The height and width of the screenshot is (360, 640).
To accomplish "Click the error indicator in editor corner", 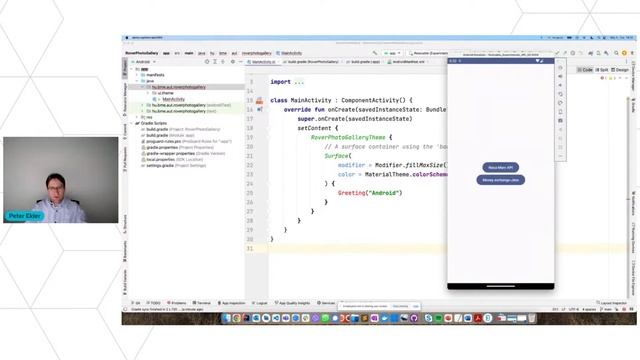I will [x=602, y=78].
